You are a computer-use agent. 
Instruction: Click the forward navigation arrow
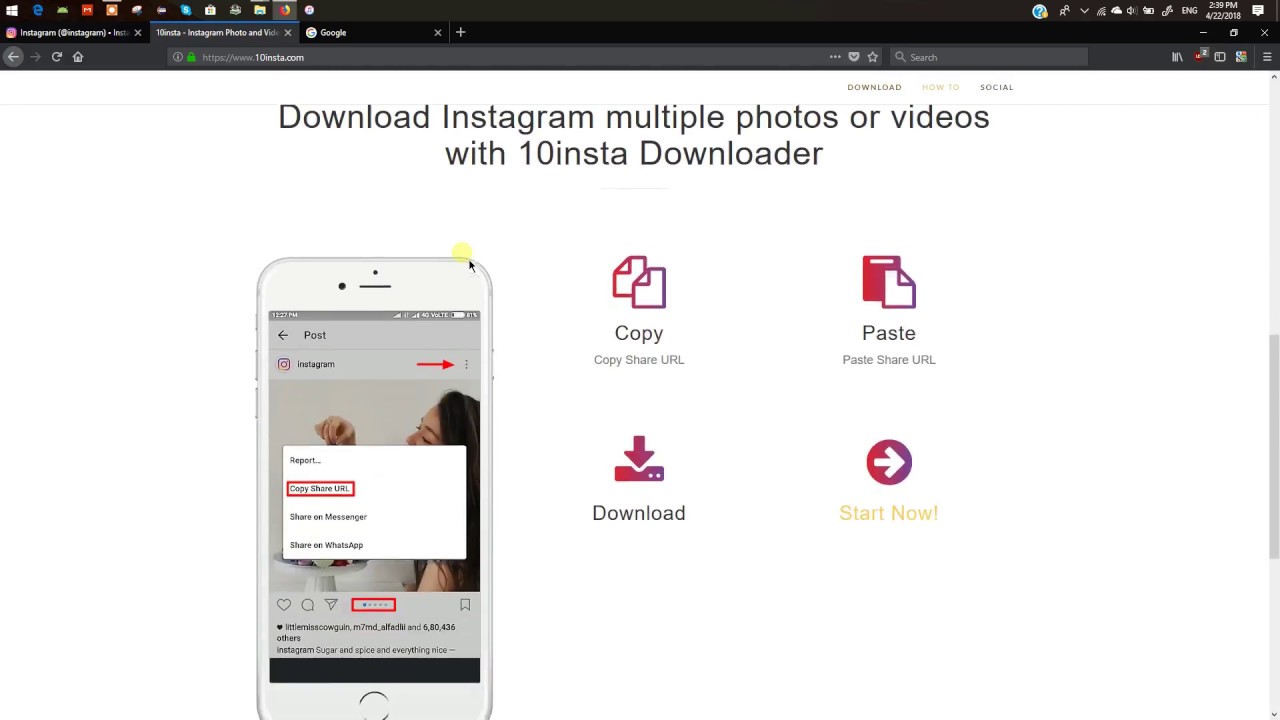pyautogui.click(x=35, y=57)
